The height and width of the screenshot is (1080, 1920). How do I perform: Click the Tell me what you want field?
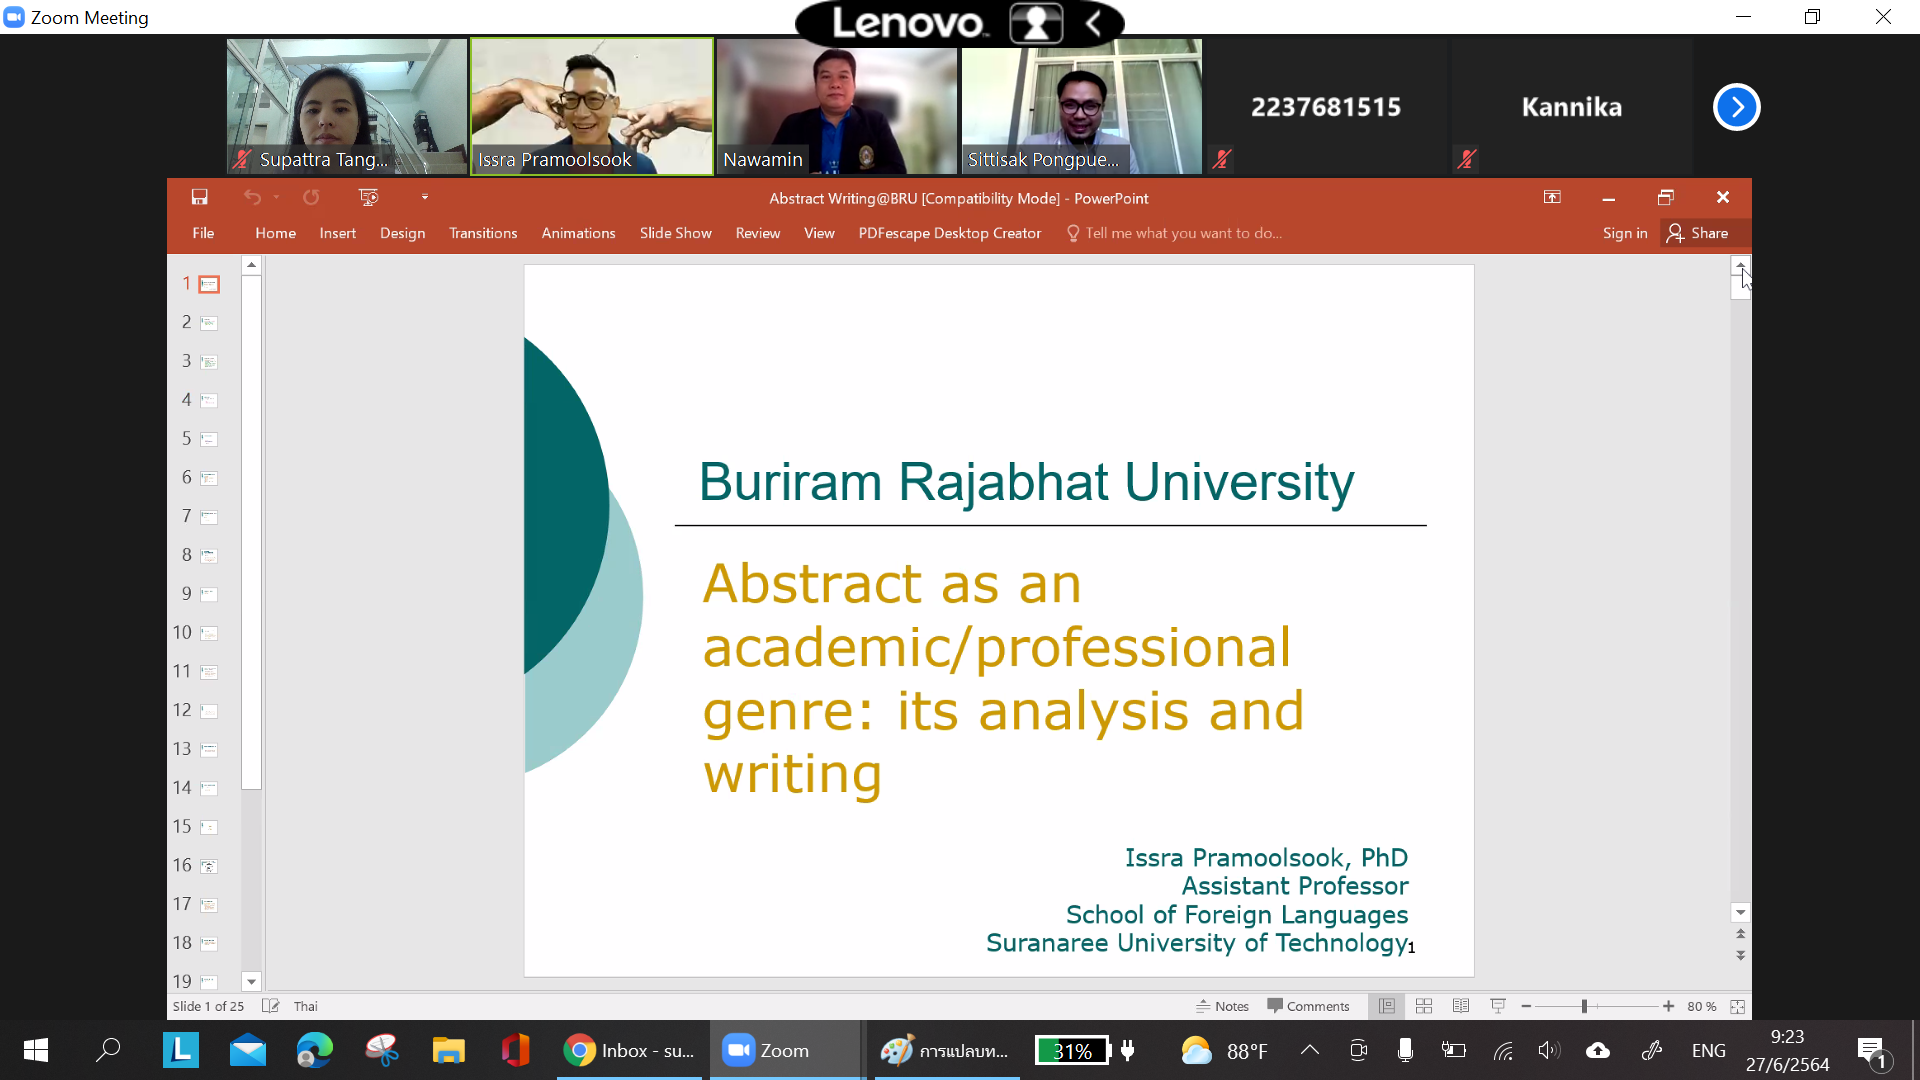pos(1175,233)
